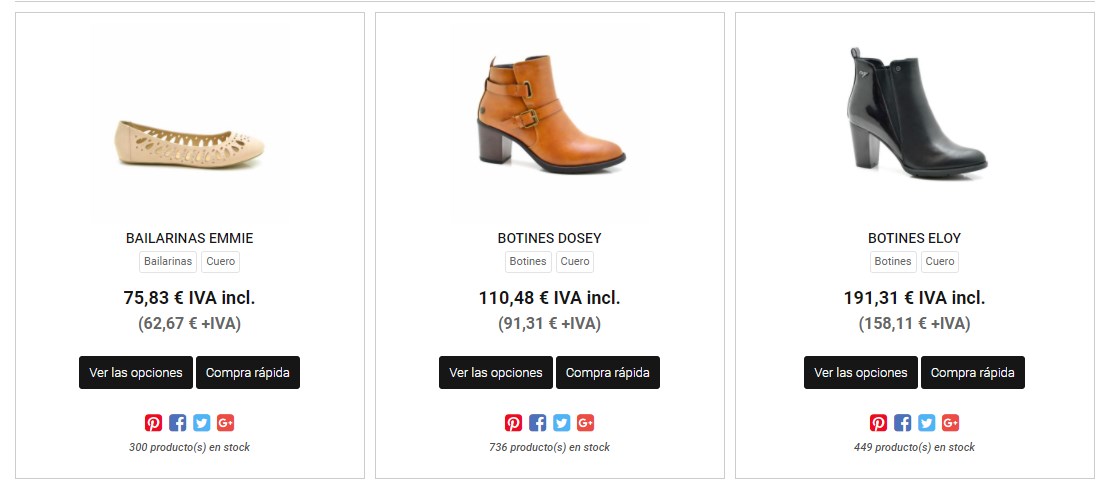This screenshot has width=1101, height=483.
Task: Share Botines Eloy on Google Plus
Action: [x=951, y=423]
